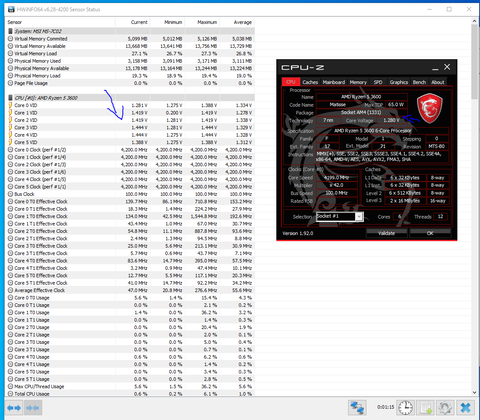Click the Bus Clock sensor icon
The width and height of the screenshot is (480, 420).
[10, 194]
